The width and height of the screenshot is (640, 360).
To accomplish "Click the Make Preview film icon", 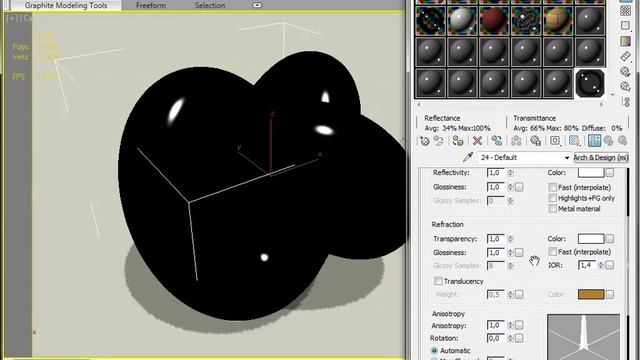I will pos(625,56).
